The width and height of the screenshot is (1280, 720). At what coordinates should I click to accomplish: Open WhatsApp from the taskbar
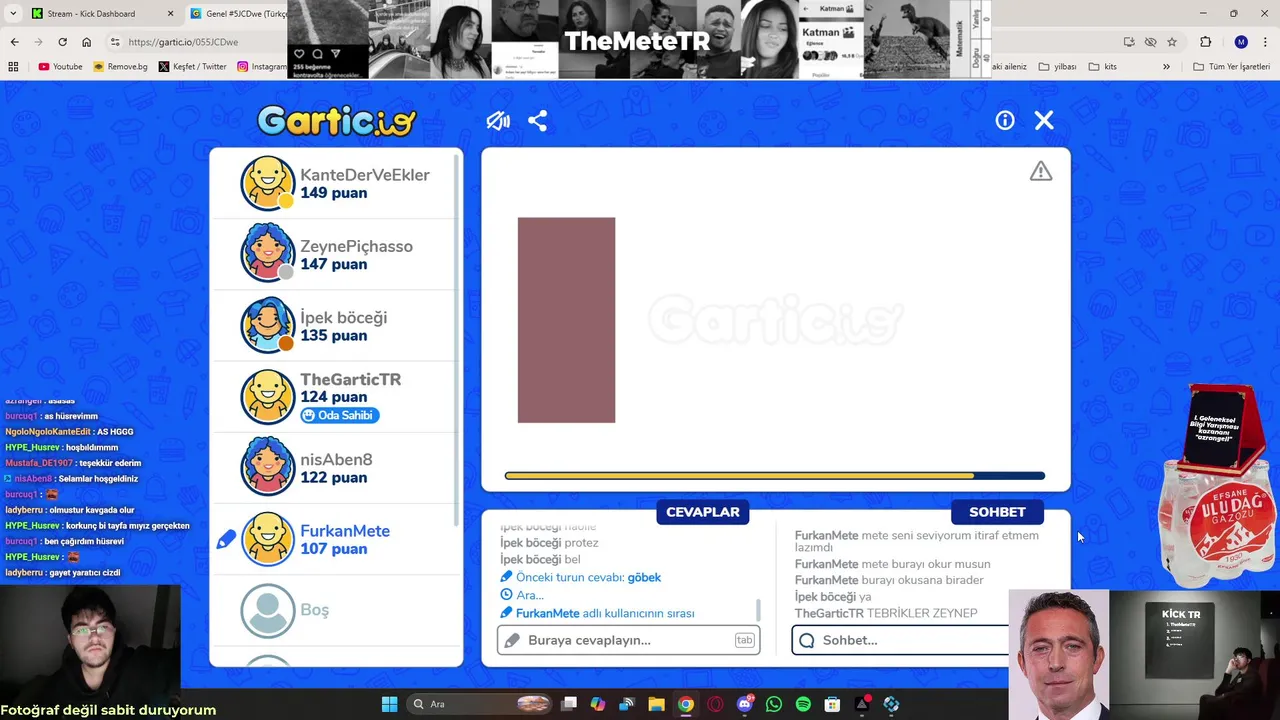click(x=774, y=704)
